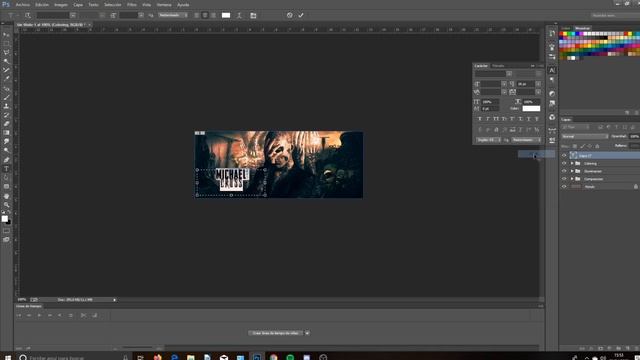This screenshot has height=360, width=640.
Task: Set center text alignment in the options bar
Action: 205,16
